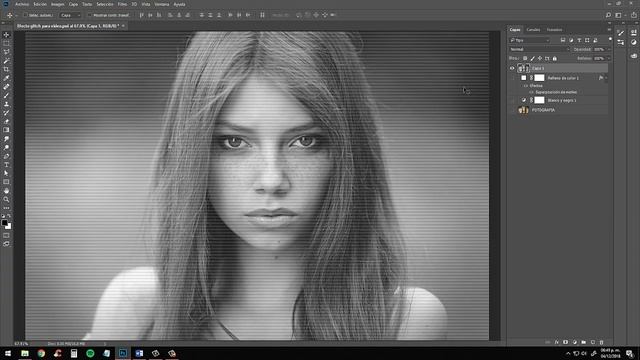The height and width of the screenshot is (360, 640).
Task: Toggle Blanco y negro 1 layer visibility
Action: point(513,100)
